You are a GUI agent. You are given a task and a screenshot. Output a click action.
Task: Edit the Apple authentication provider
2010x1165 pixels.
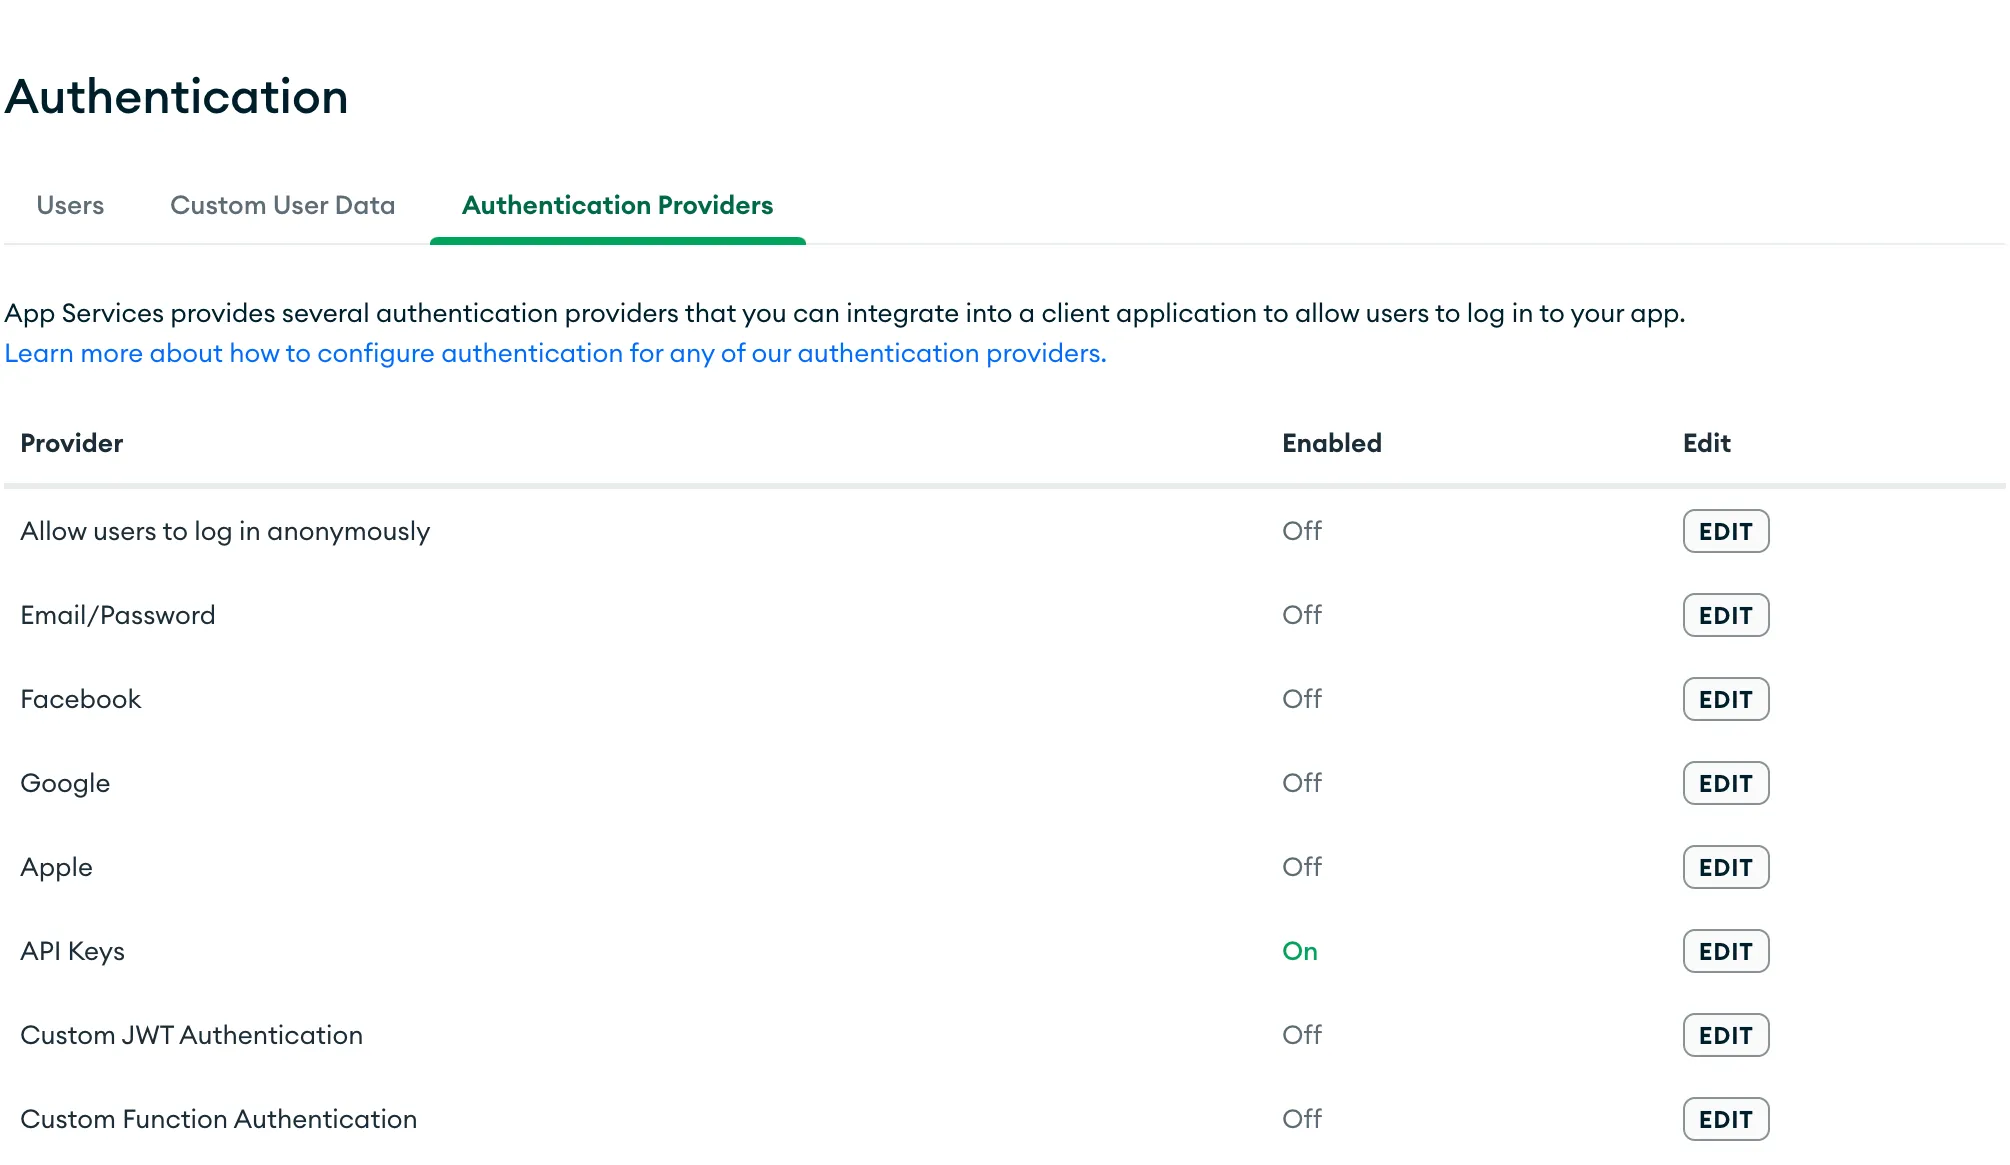click(x=1725, y=867)
